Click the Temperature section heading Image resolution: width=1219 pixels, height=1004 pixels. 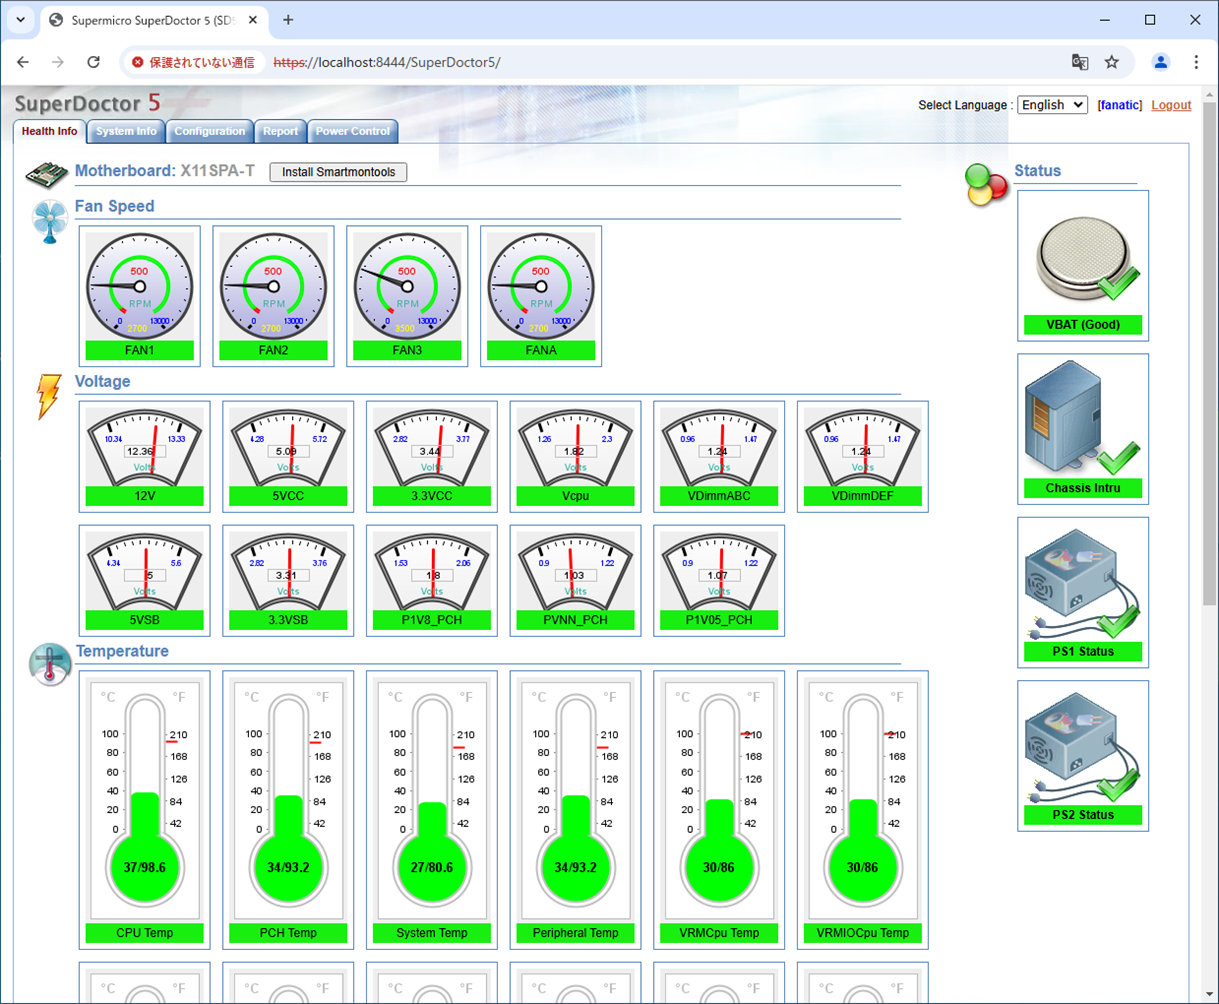coord(122,651)
